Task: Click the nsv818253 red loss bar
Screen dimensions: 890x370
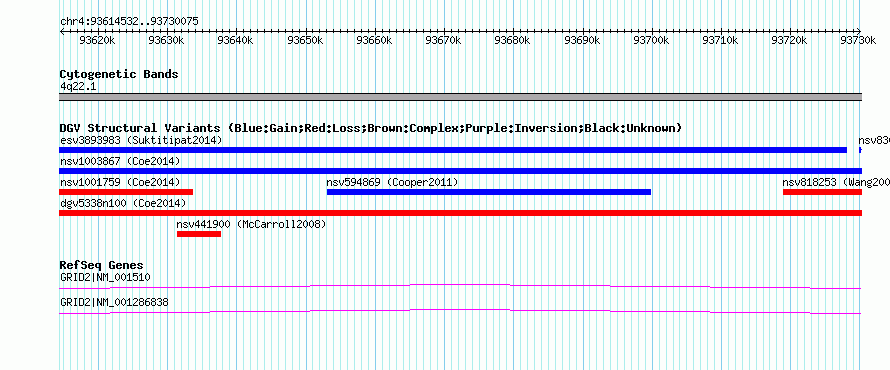Action: (822, 192)
